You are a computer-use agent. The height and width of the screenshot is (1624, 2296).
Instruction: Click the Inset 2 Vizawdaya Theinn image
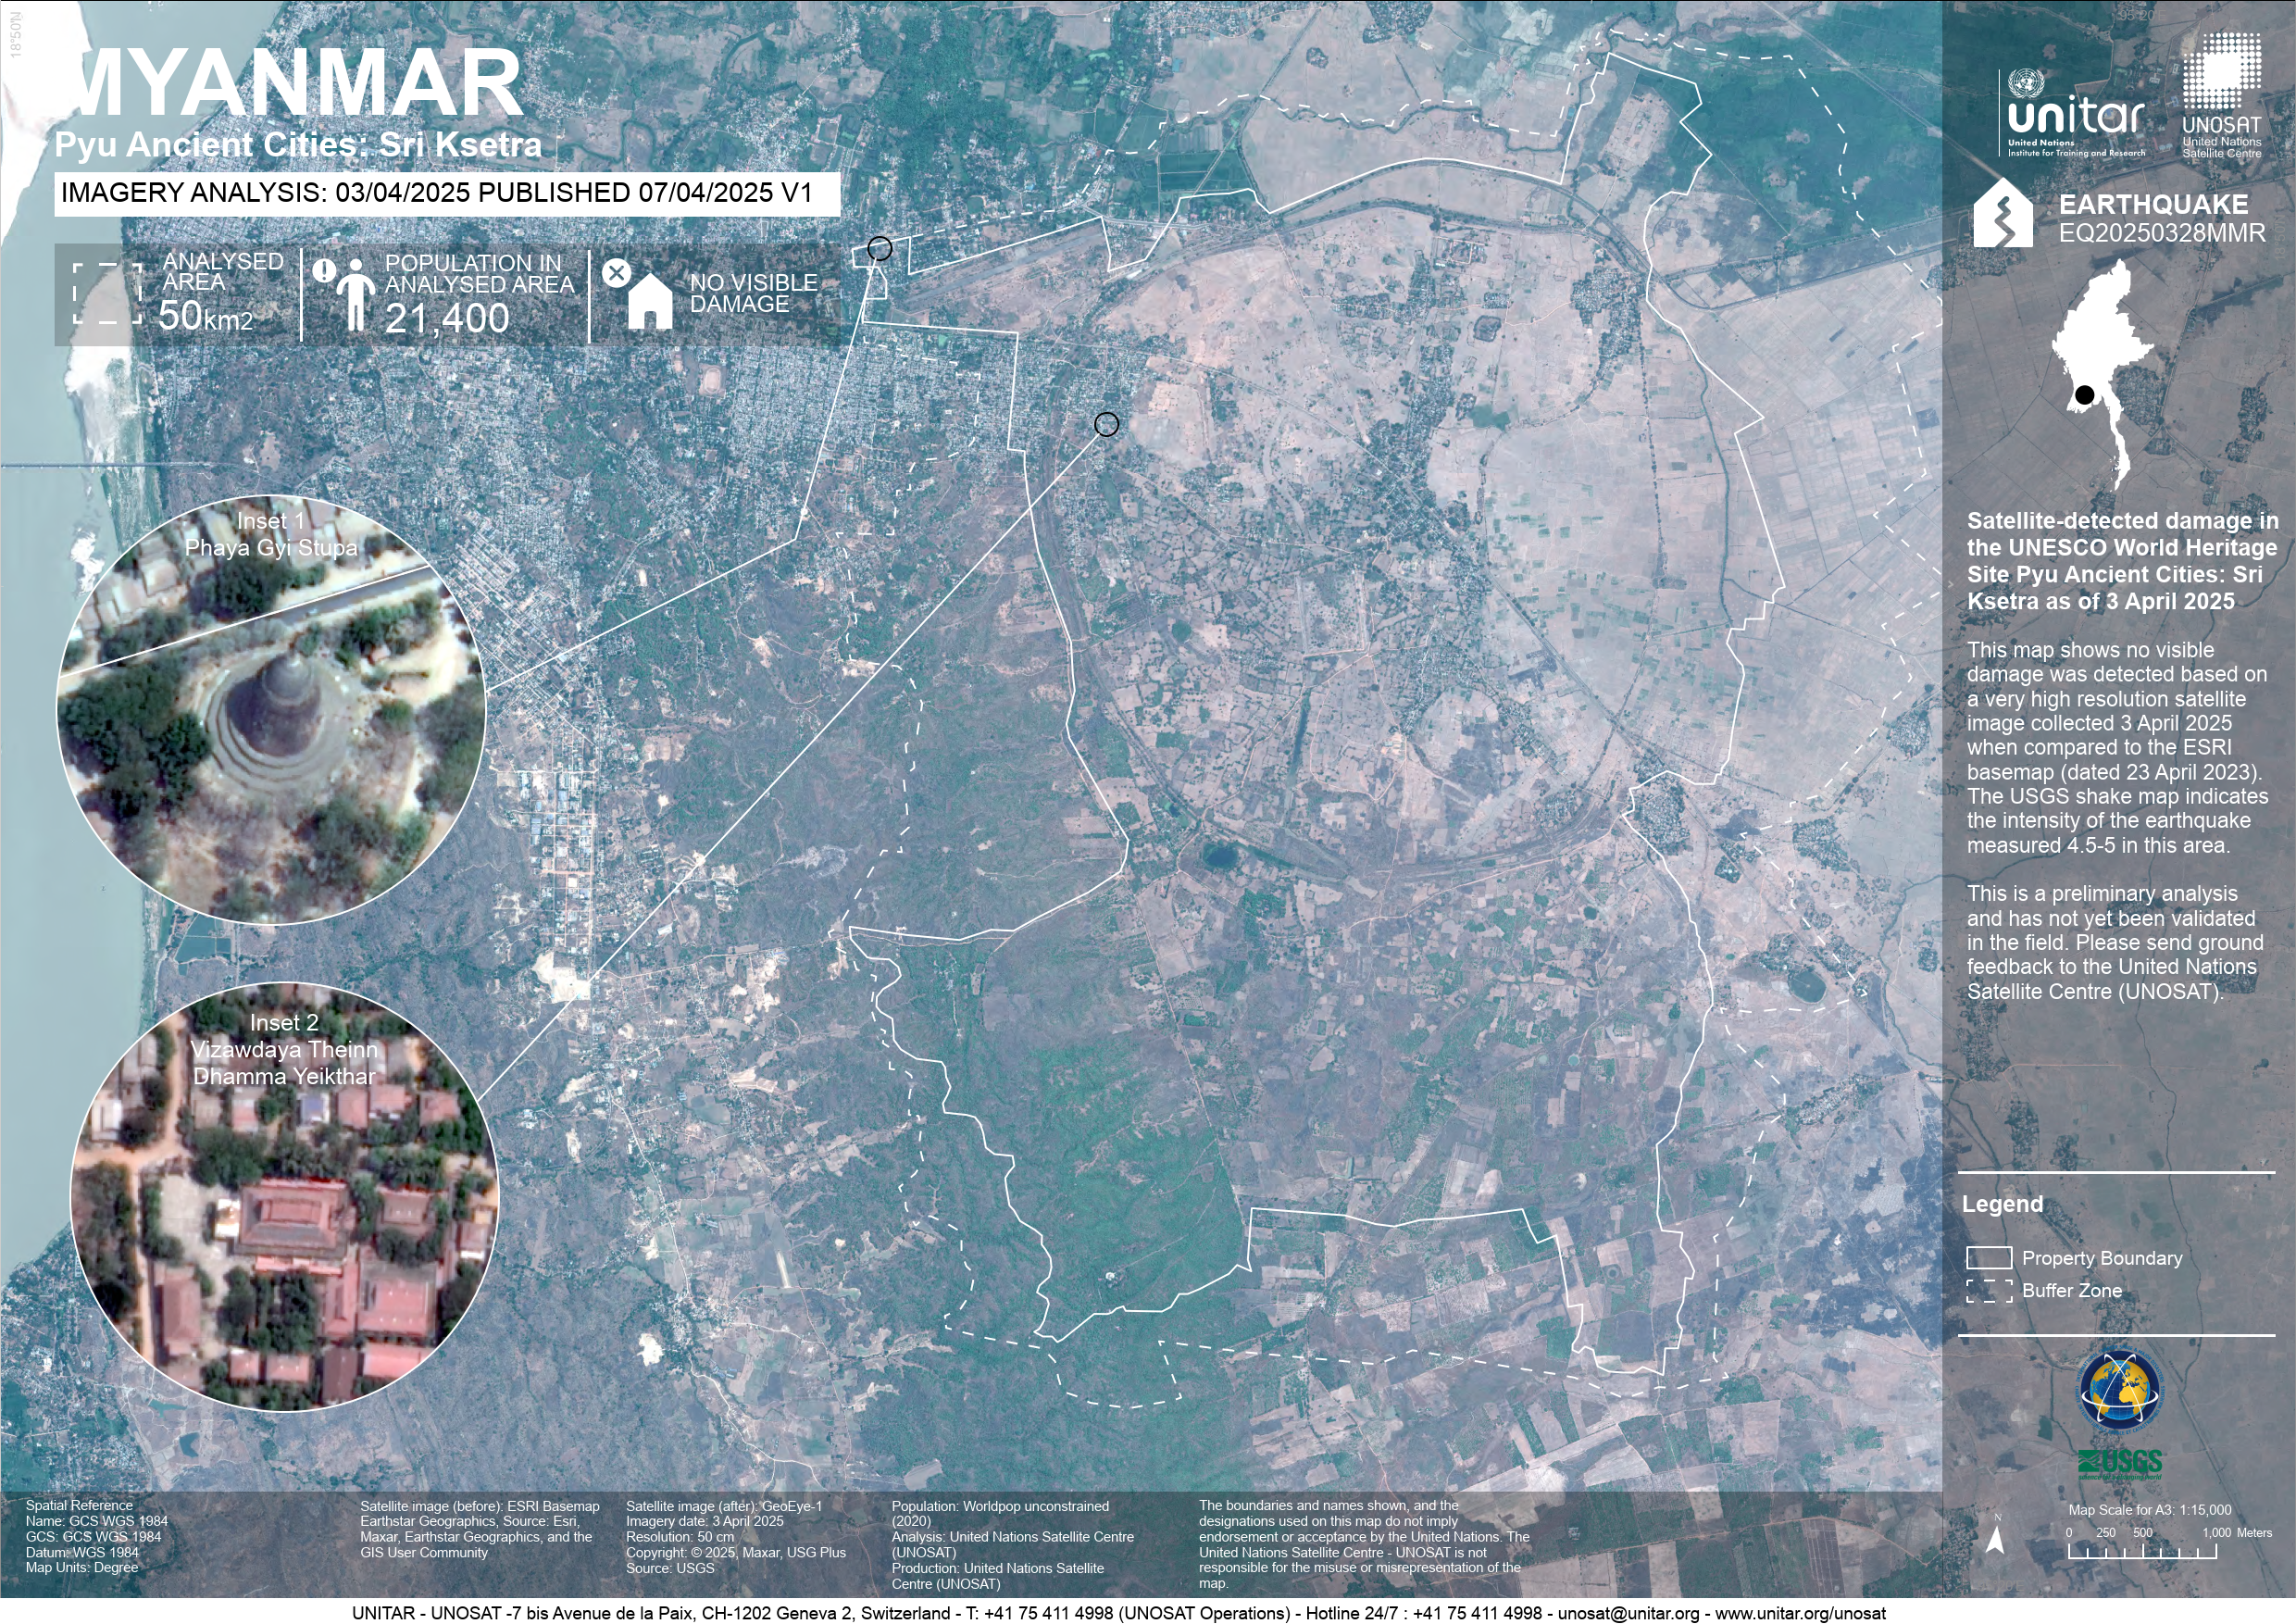284,1197
